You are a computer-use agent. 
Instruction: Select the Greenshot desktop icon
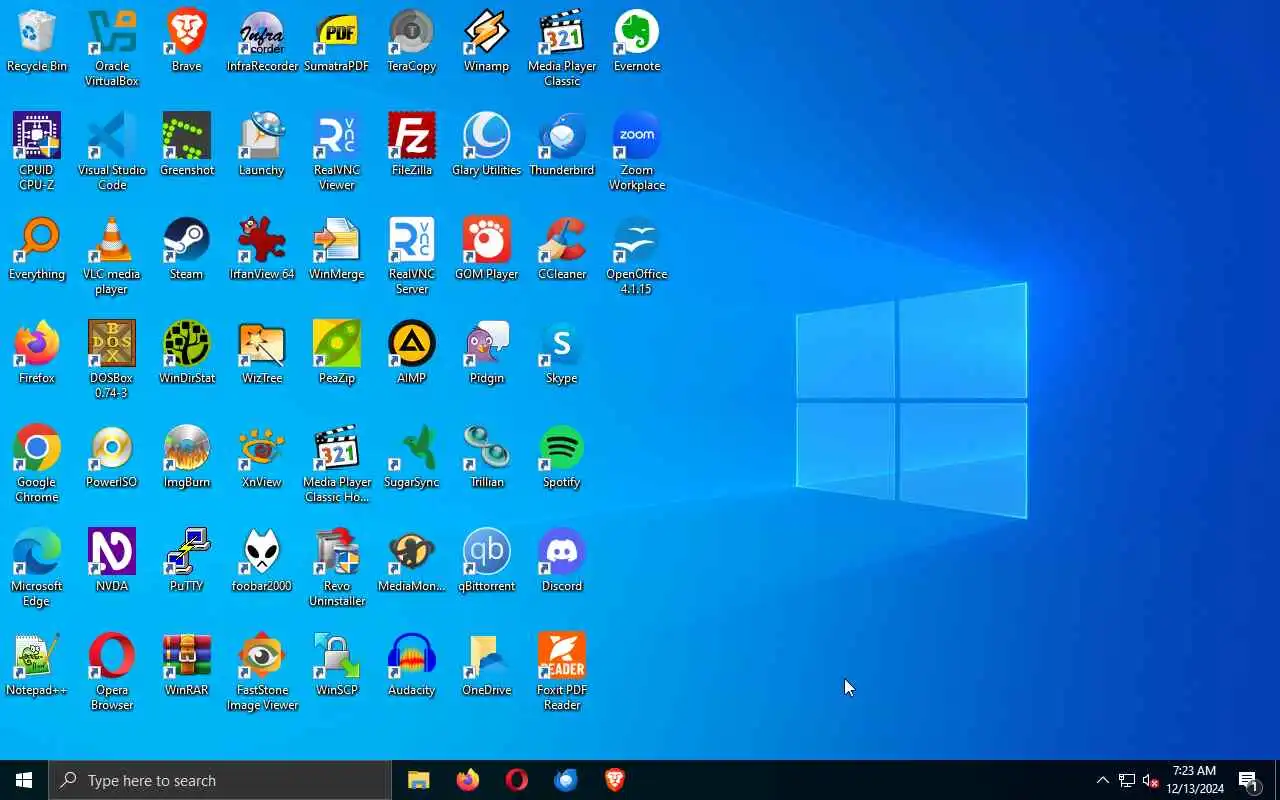187,146
